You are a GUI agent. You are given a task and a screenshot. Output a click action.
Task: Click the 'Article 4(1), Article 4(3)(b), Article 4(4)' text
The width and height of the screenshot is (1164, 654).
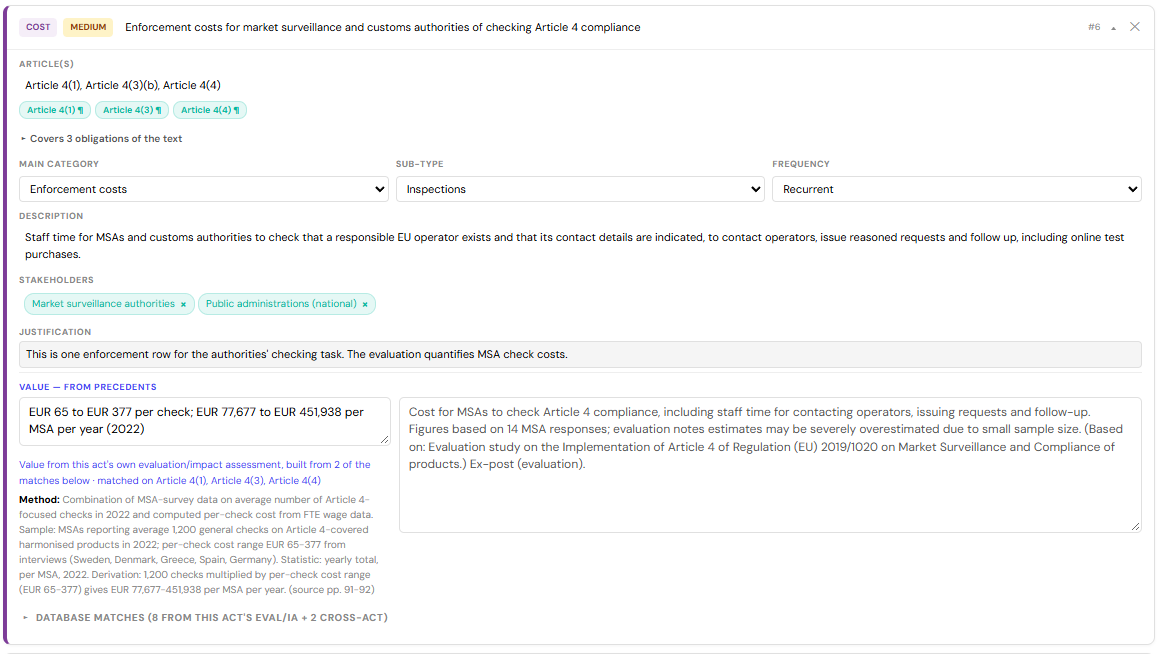click(122, 85)
